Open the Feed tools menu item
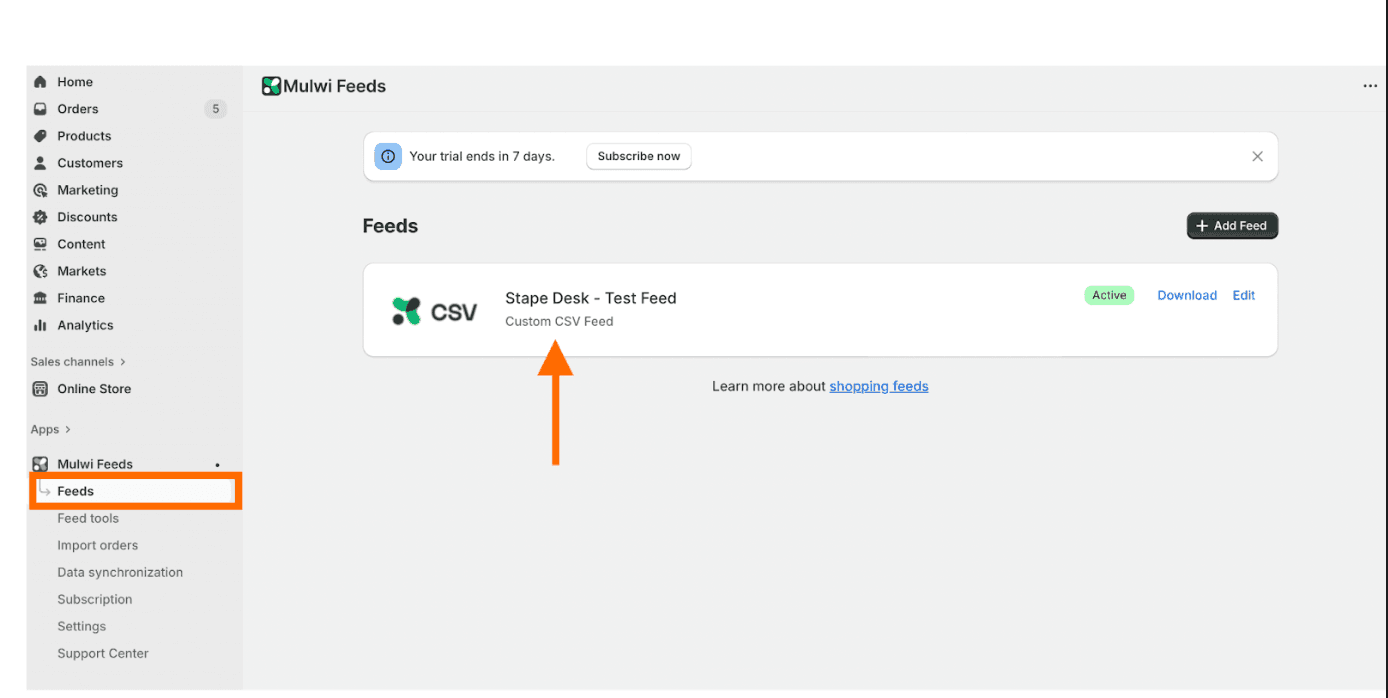The width and height of the screenshot is (1388, 698). pos(88,518)
